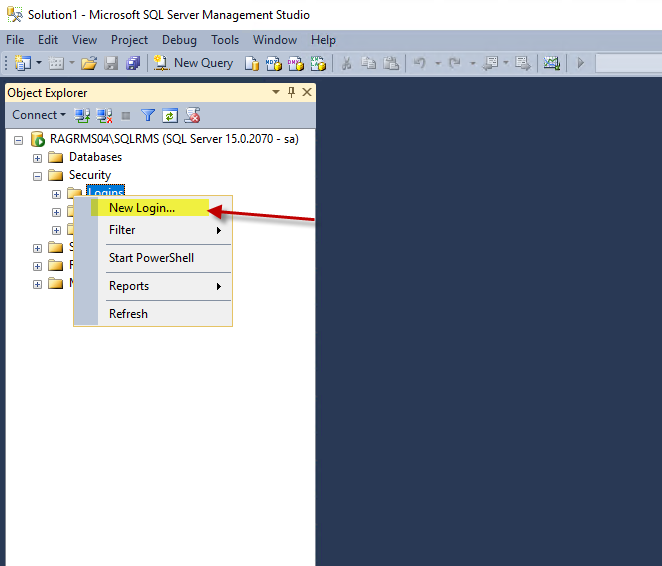This screenshot has height=566, width=662.
Task: Open dropdown arrow beside Add New Item
Action: point(72,63)
